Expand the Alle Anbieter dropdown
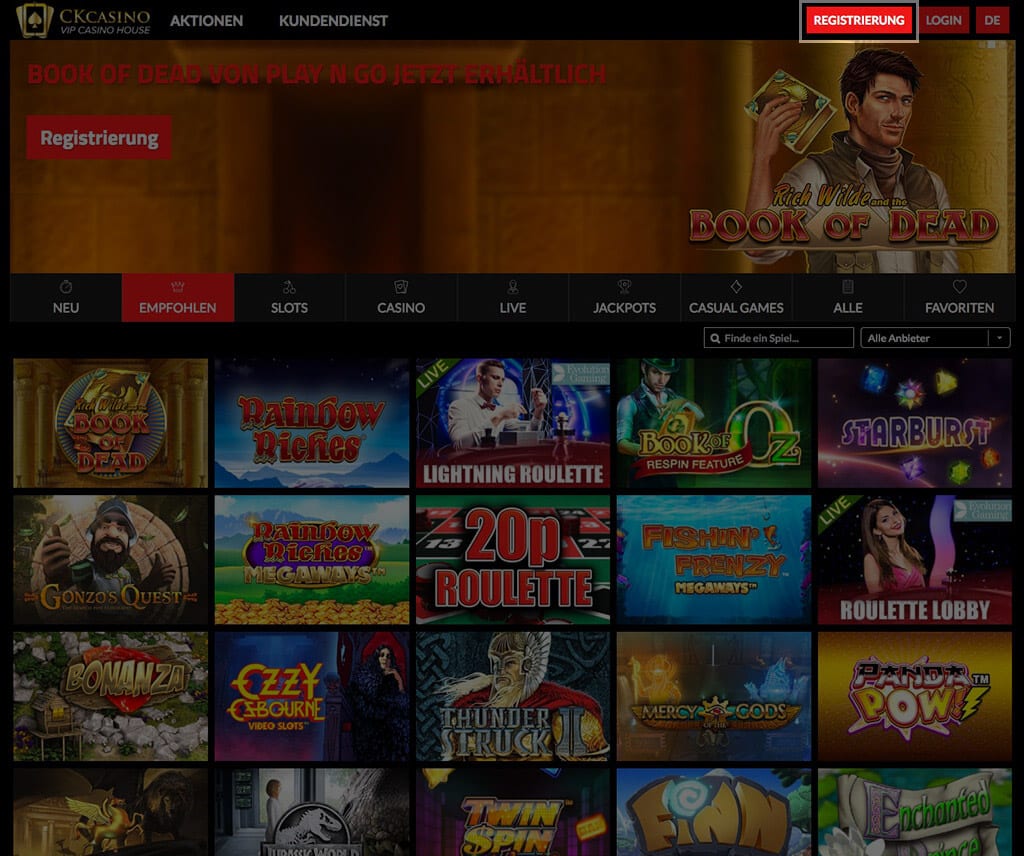This screenshot has height=856, width=1024. 935,338
